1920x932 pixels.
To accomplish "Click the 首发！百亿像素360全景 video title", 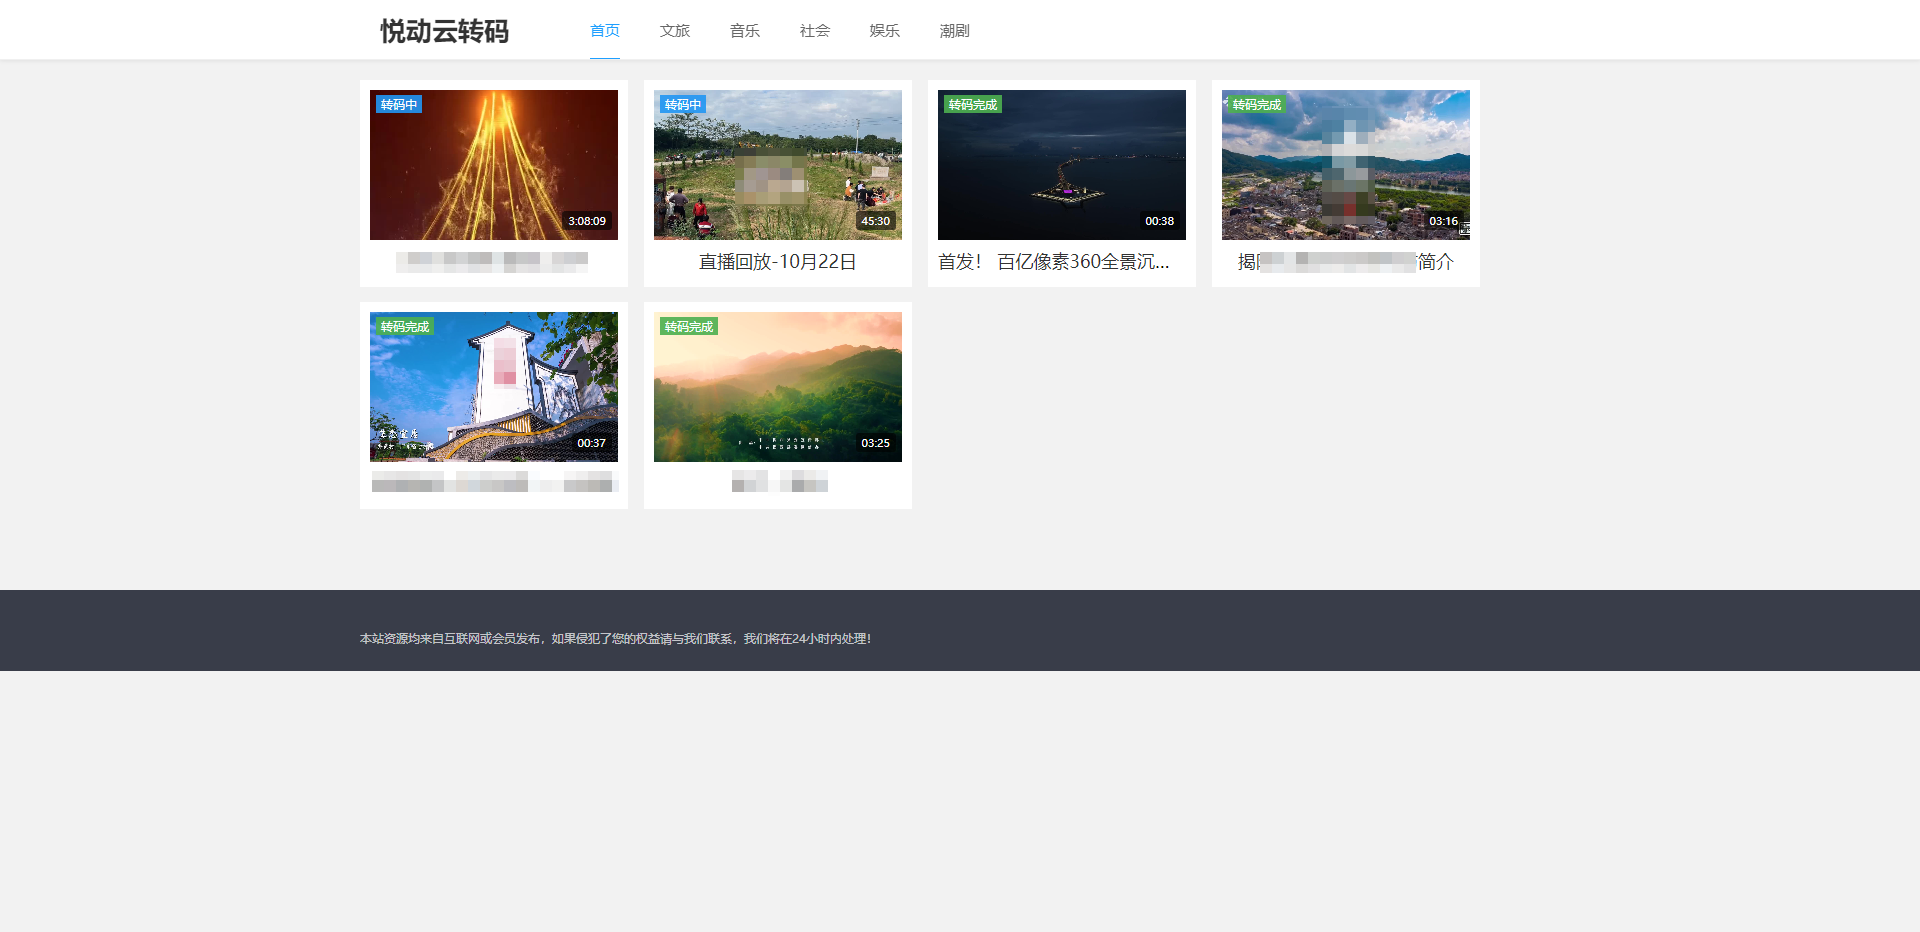I will click(1053, 262).
